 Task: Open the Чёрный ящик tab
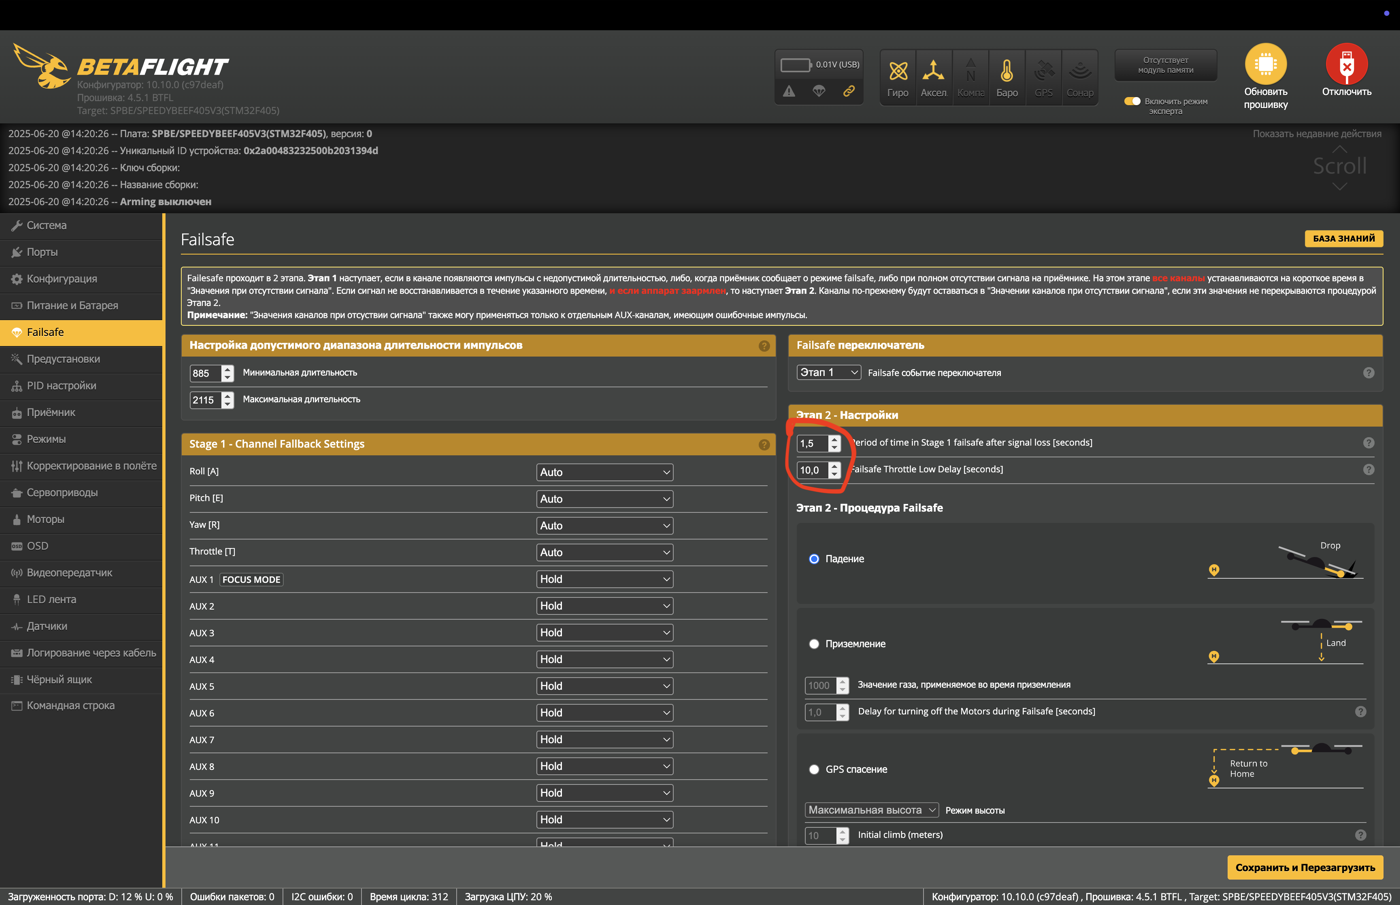(81, 679)
